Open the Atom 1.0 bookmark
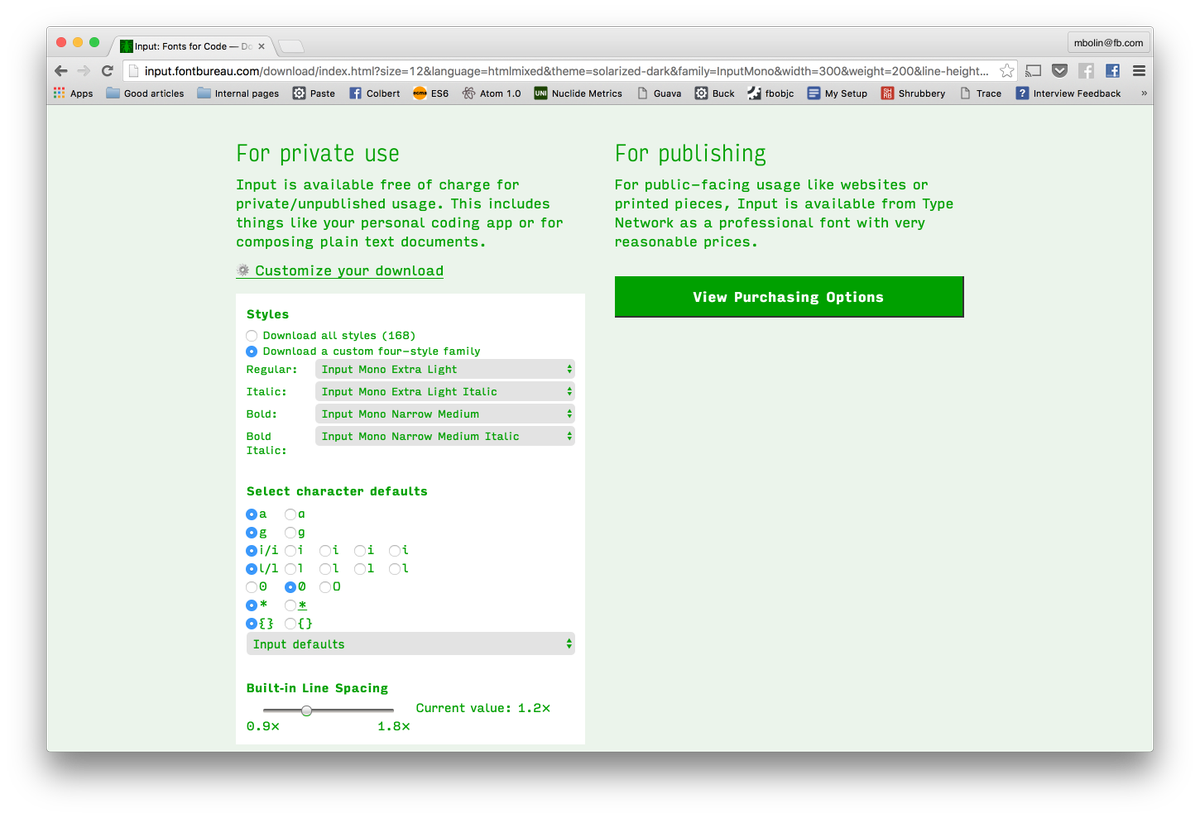Screen dimensions: 1200x818 (491, 93)
